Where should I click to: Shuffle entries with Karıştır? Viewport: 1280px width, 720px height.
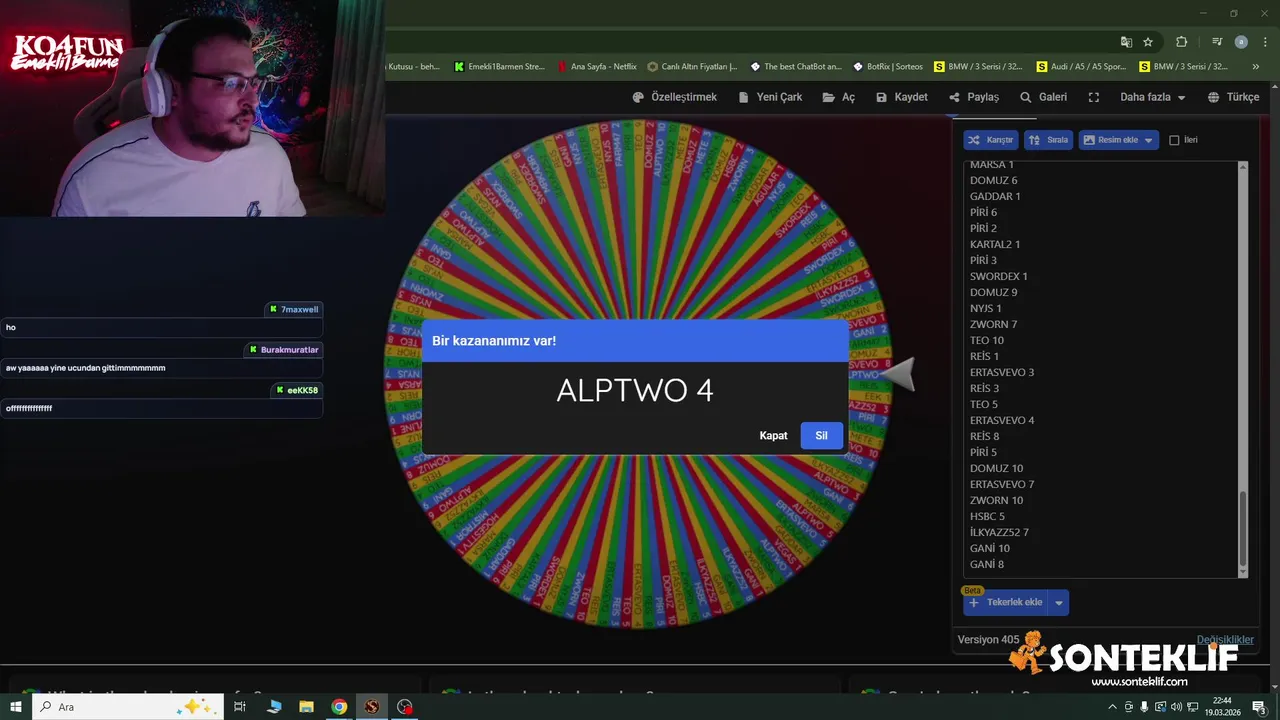click(991, 140)
